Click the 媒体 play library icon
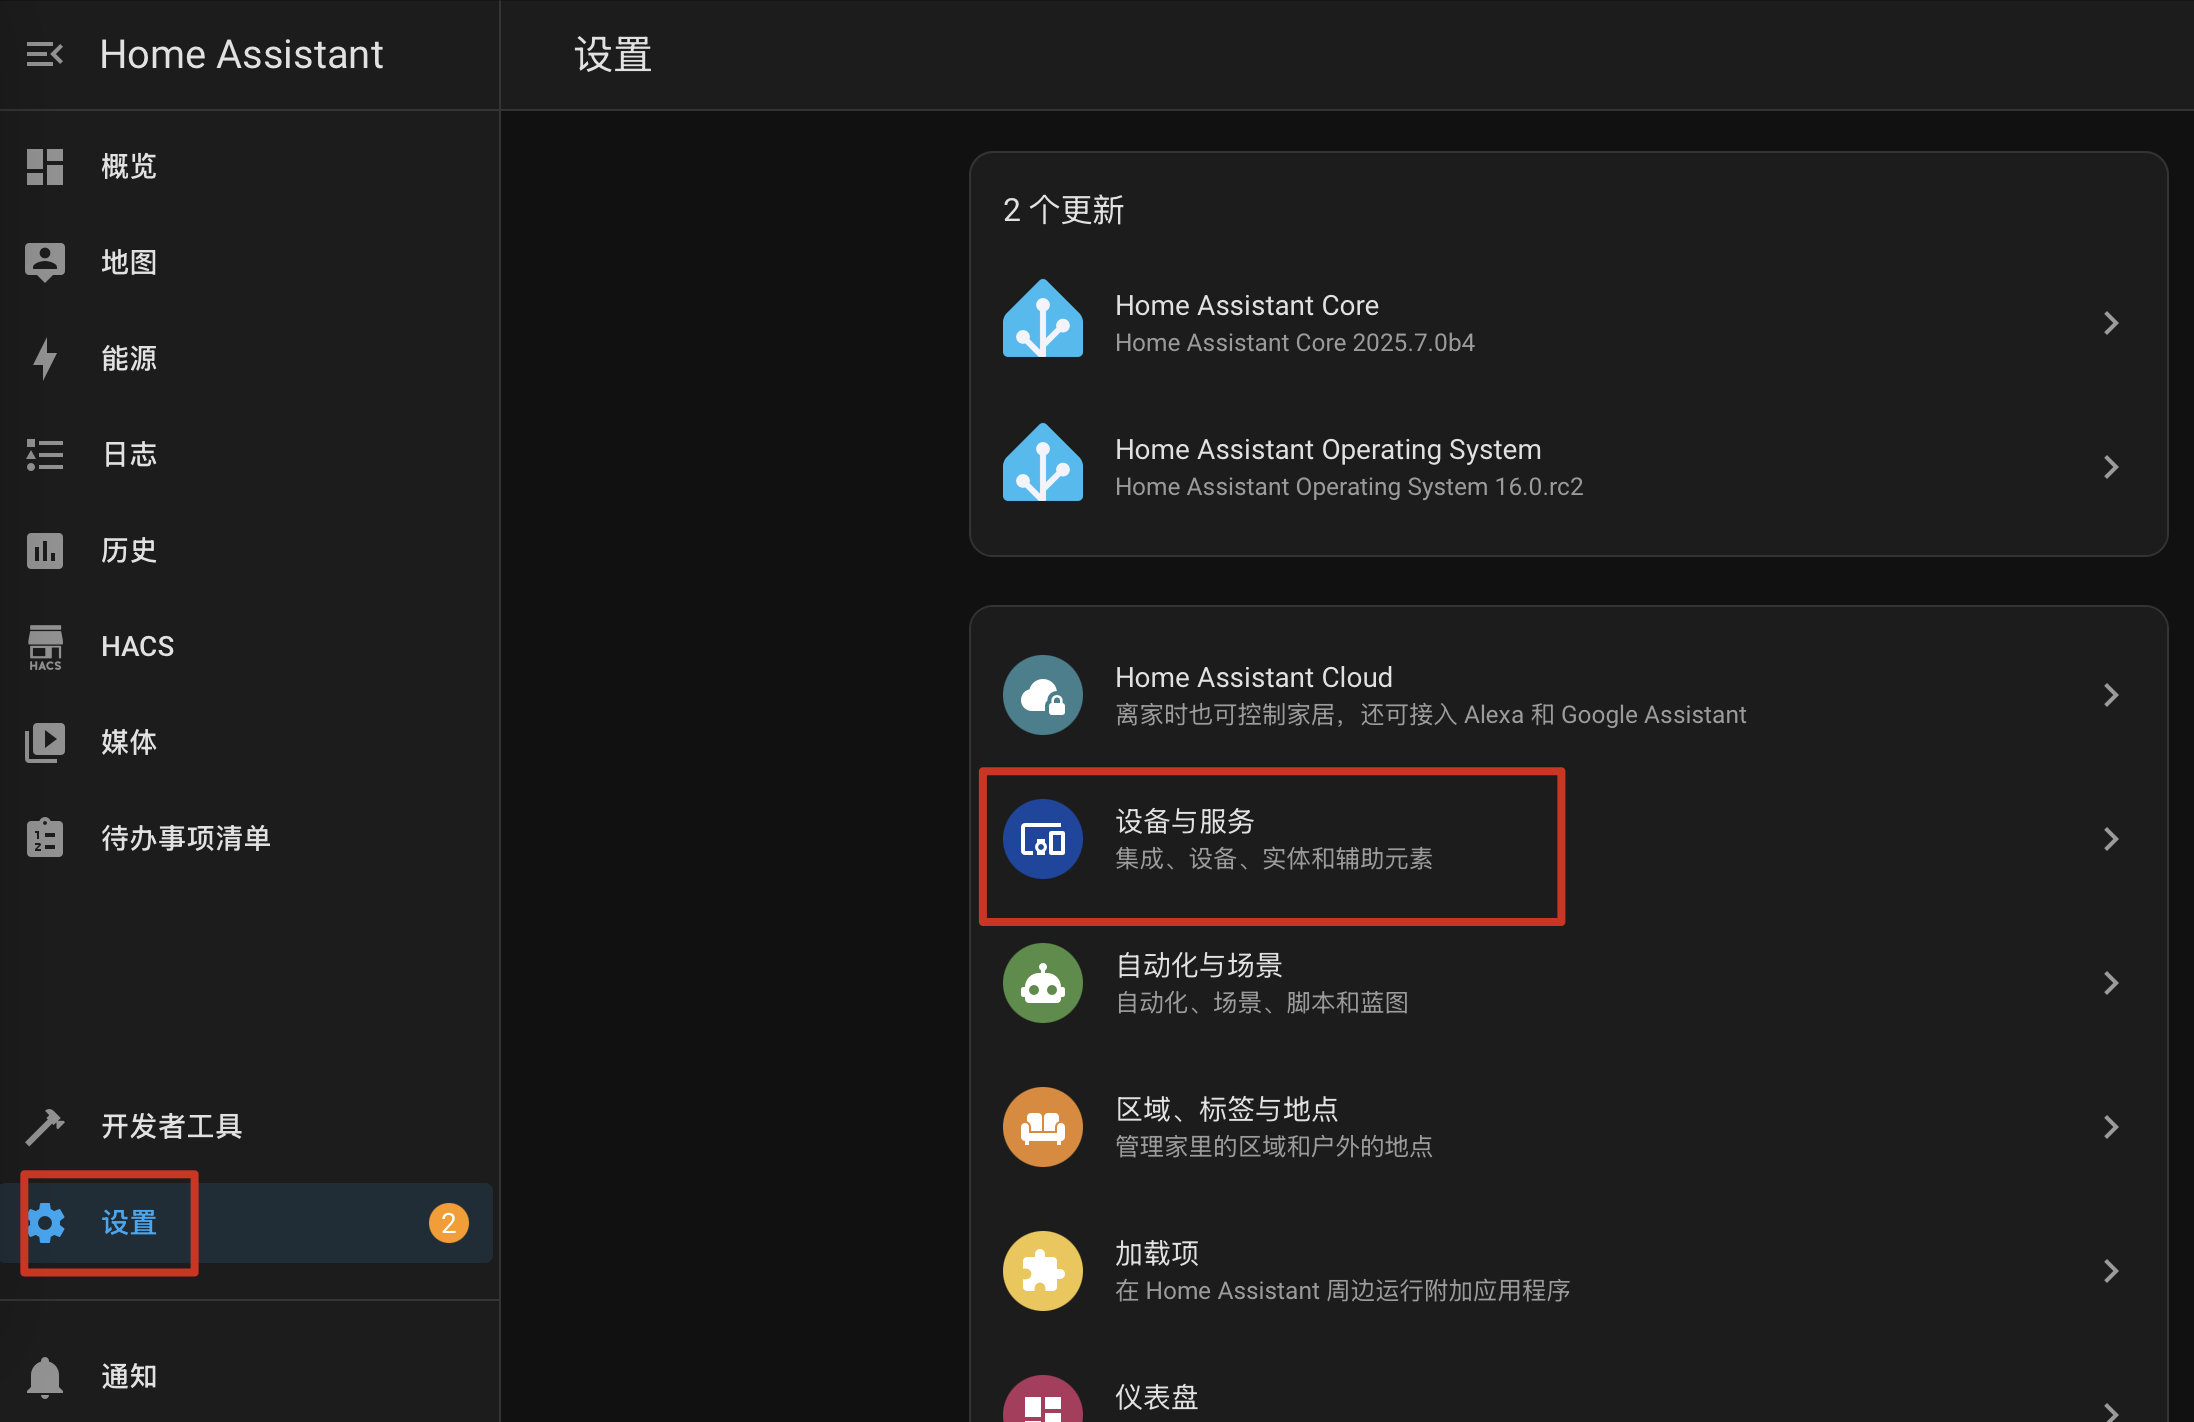The image size is (2194, 1422). pyautogui.click(x=45, y=742)
